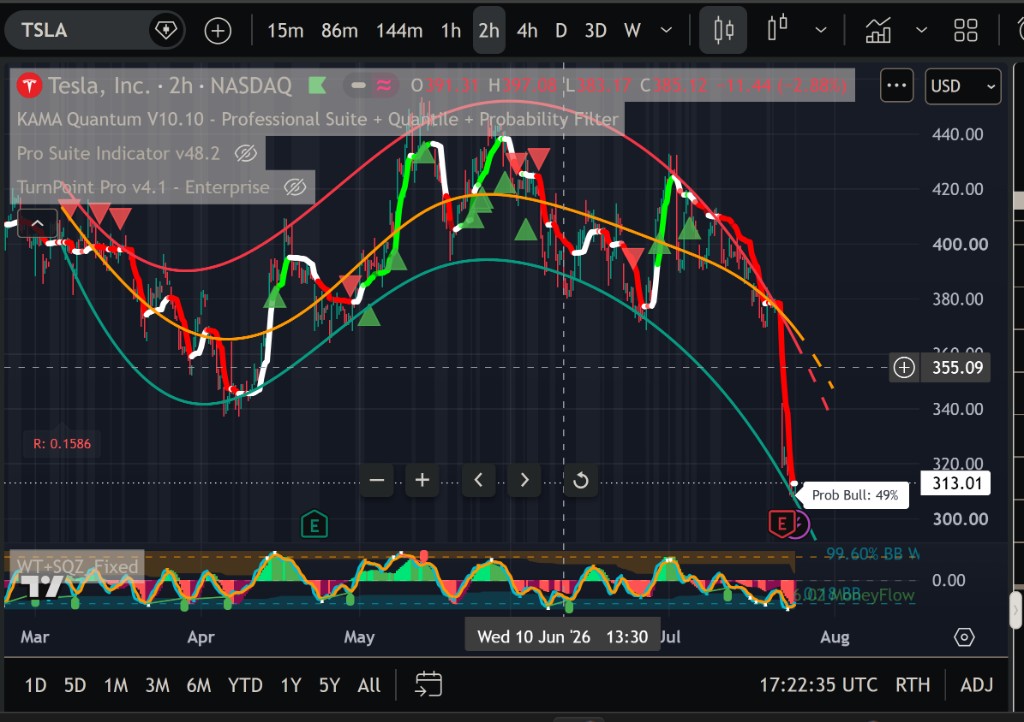Select the candlestick chart style icon

pos(723,30)
